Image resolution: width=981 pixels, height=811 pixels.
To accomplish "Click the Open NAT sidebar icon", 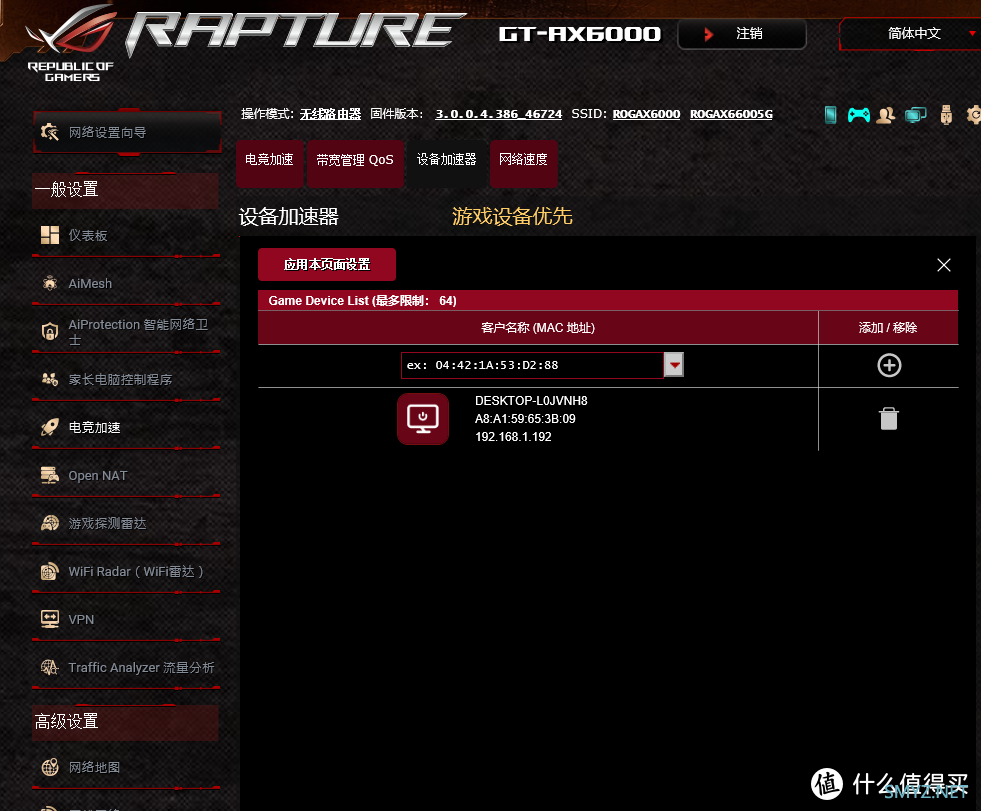I will click(50, 476).
